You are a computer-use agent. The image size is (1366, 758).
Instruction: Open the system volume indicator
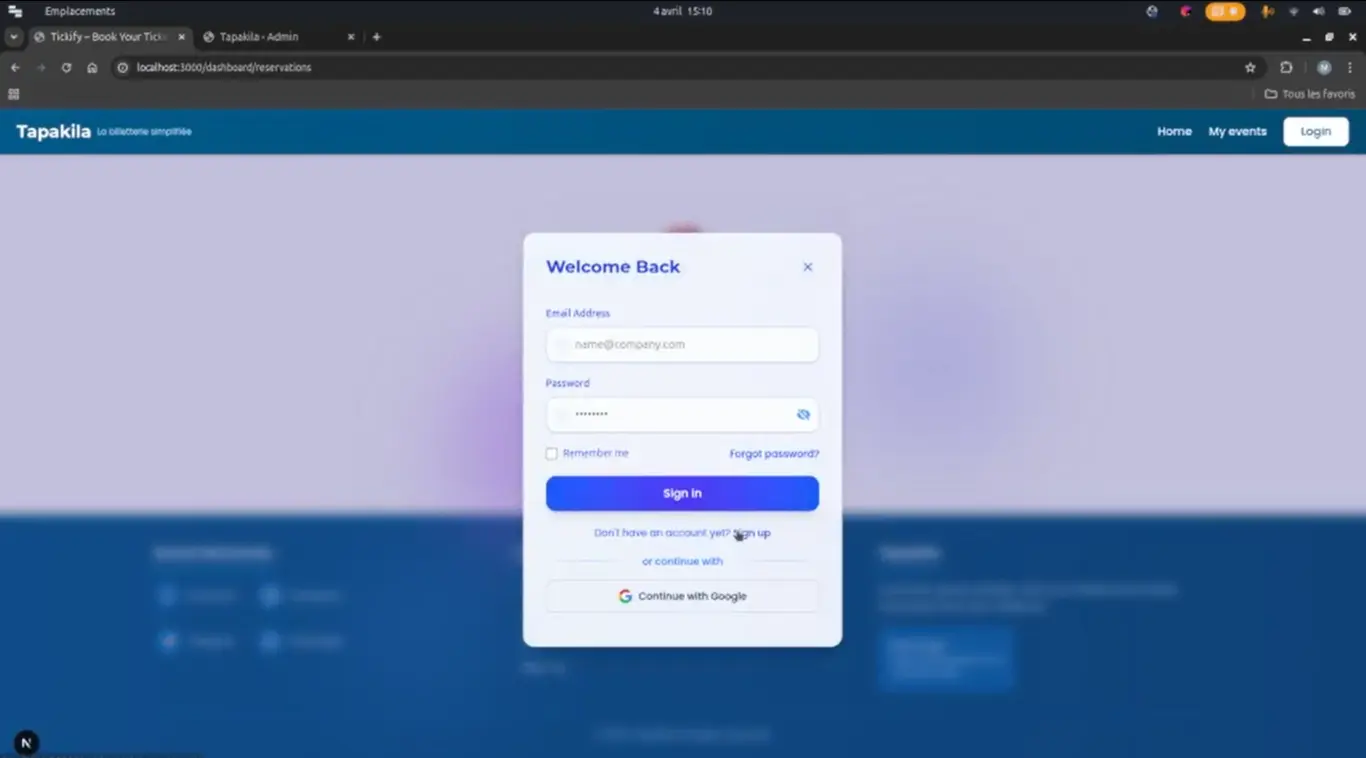tap(1318, 11)
